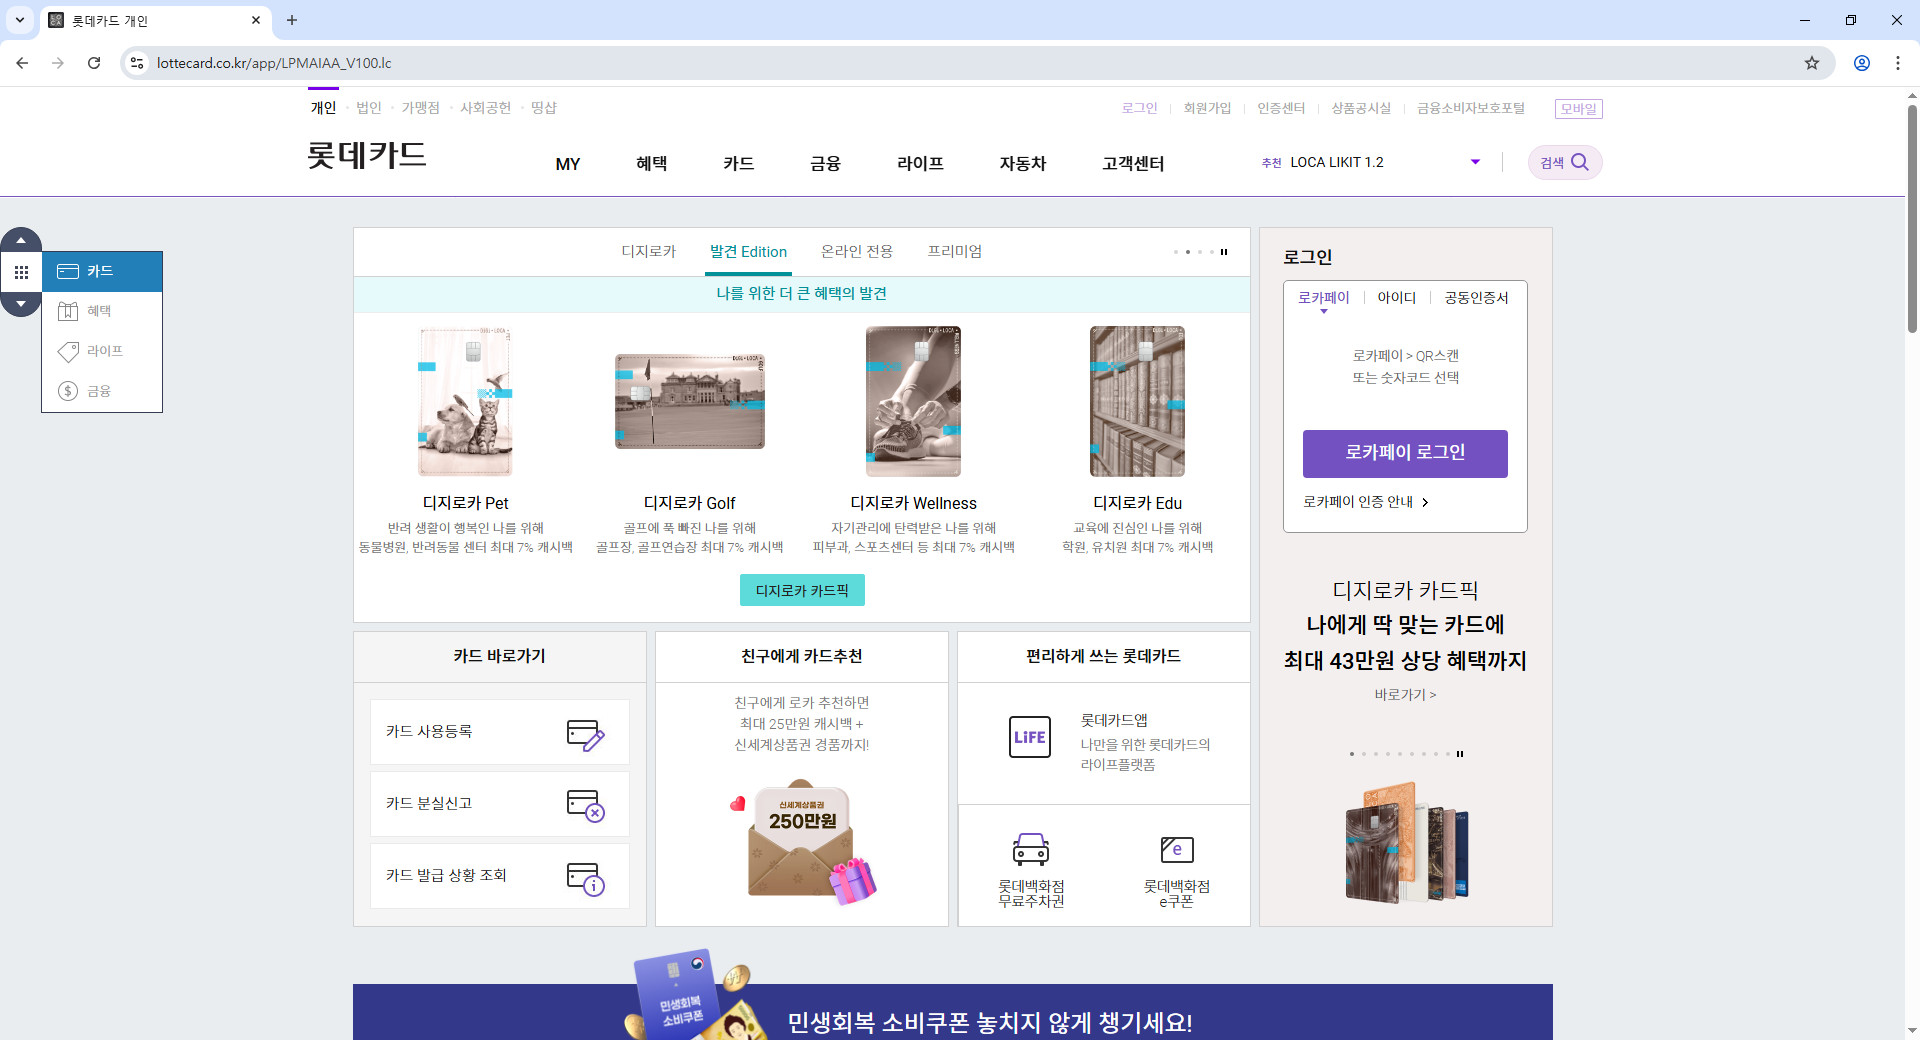The height and width of the screenshot is (1040, 1920).
Task: Expand the LOCA LIKIT 1.2 recommendation dropdown
Action: point(1474,161)
